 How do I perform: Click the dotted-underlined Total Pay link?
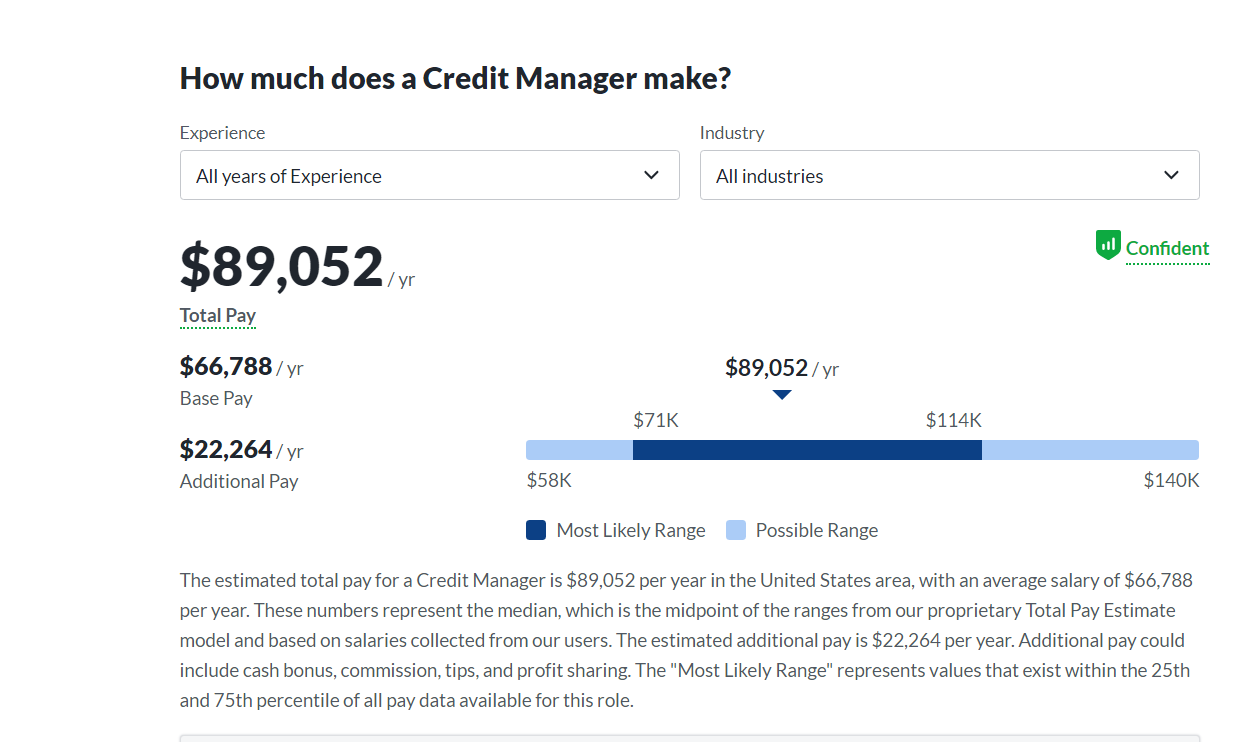point(218,316)
